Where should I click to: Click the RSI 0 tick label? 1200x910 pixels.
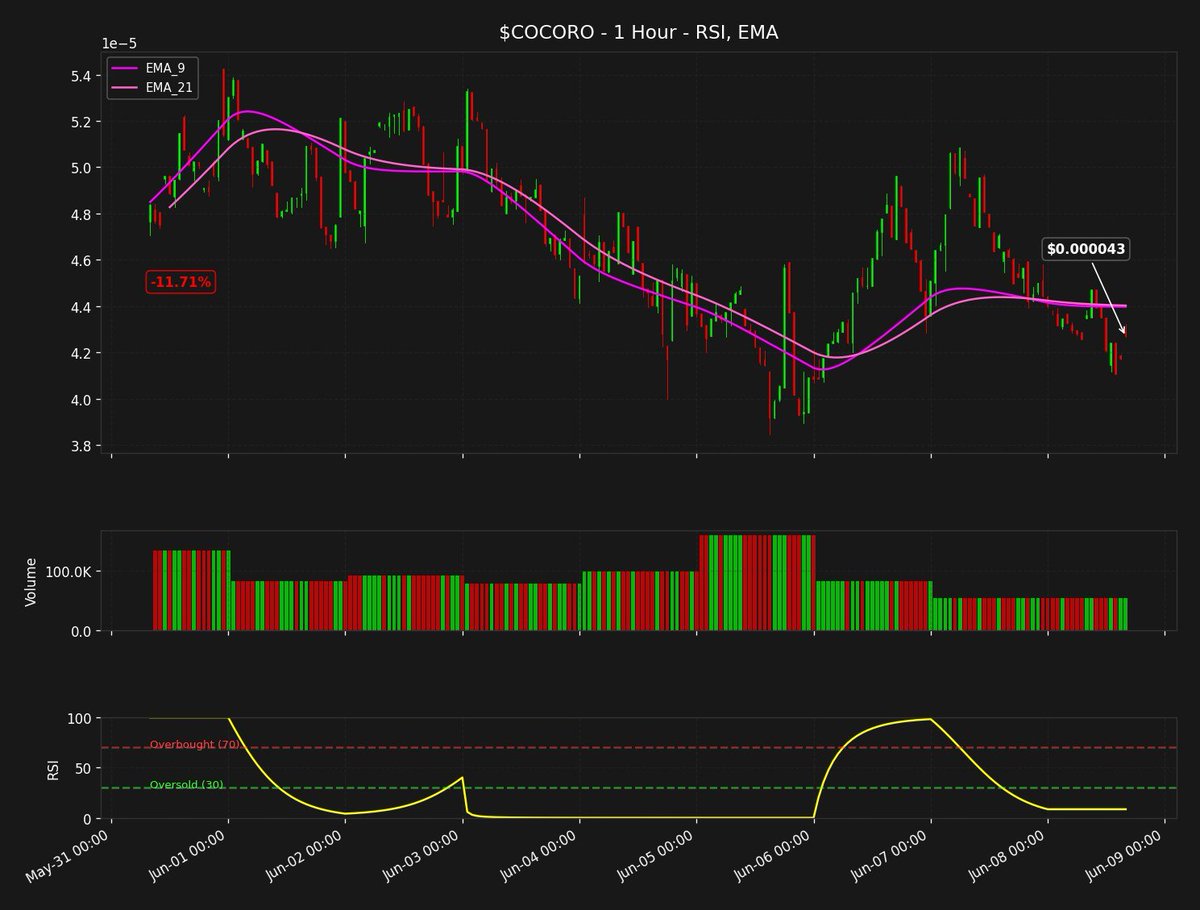point(89,818)
